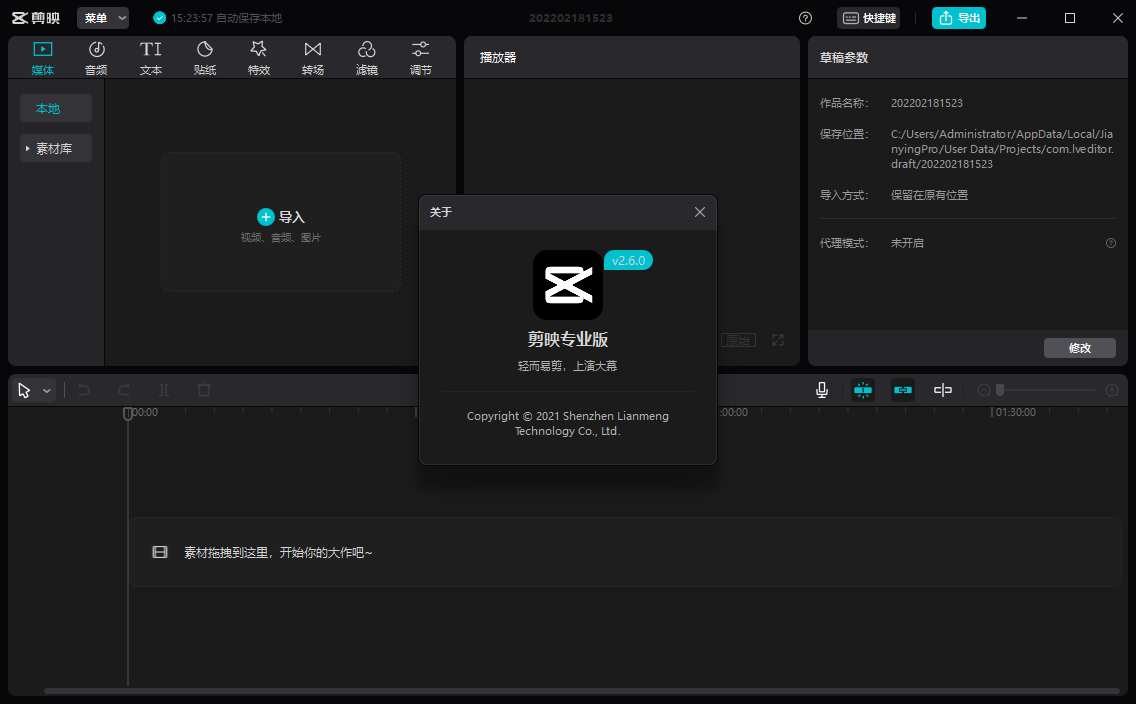1136x704 pixels.
Task: Click the split clip icon
Action: click(x=164, y=390)
